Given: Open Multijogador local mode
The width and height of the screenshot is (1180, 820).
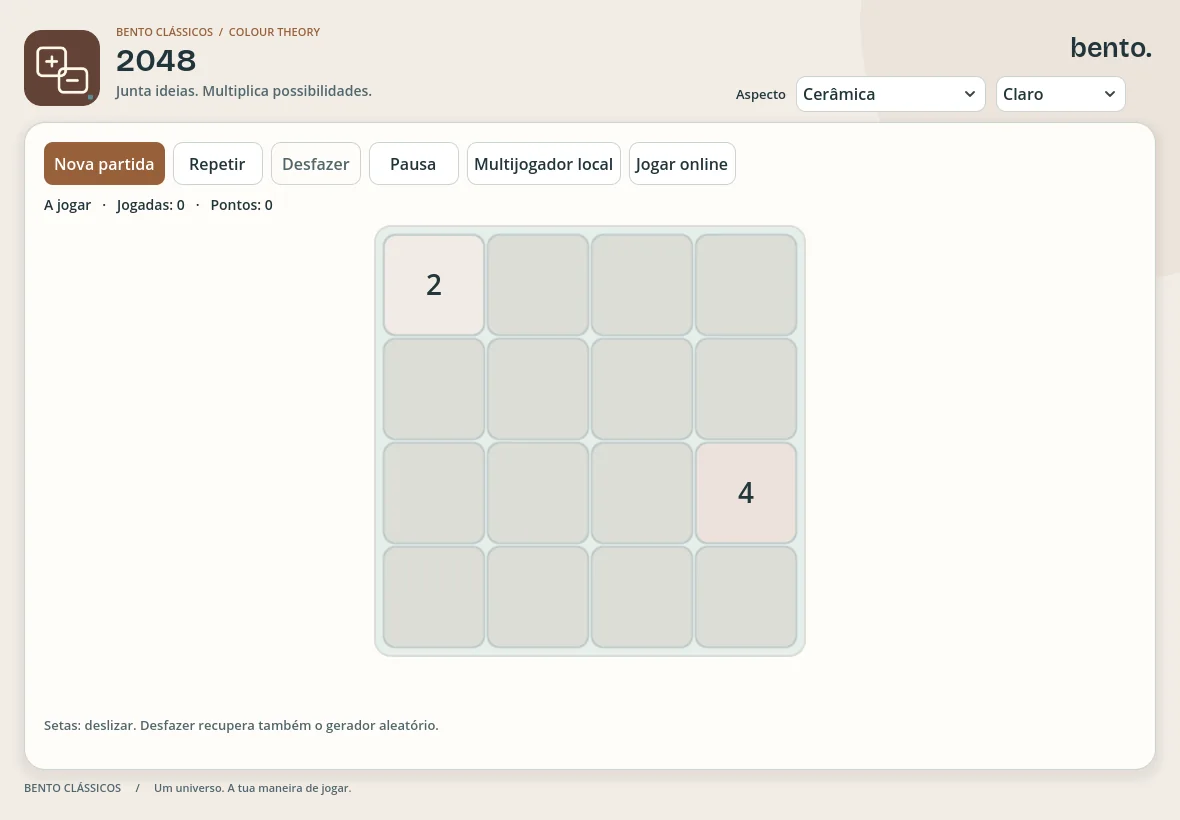Looking at the screenshot, I should pyautogui.click(x=543, y=163).
